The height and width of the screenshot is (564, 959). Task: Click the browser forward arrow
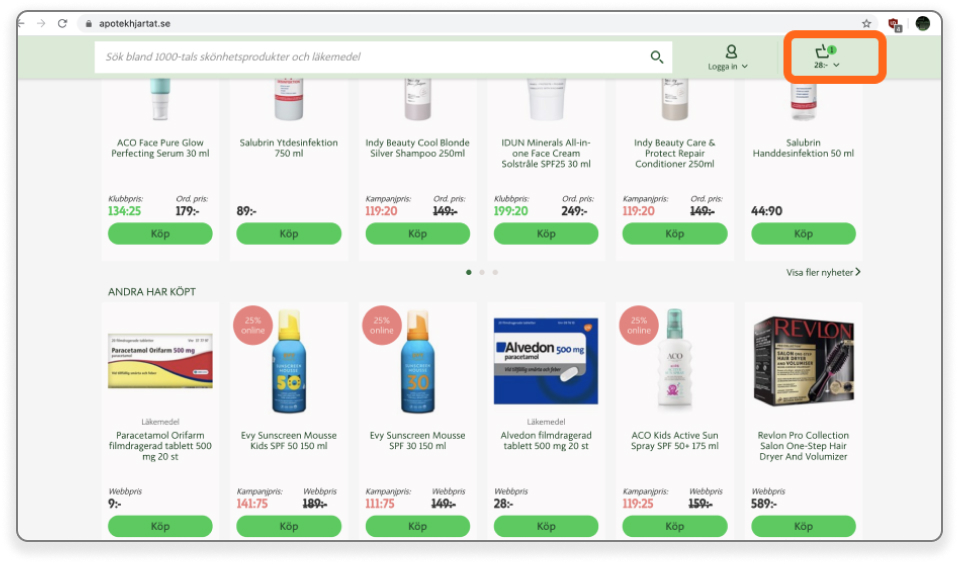41,23
